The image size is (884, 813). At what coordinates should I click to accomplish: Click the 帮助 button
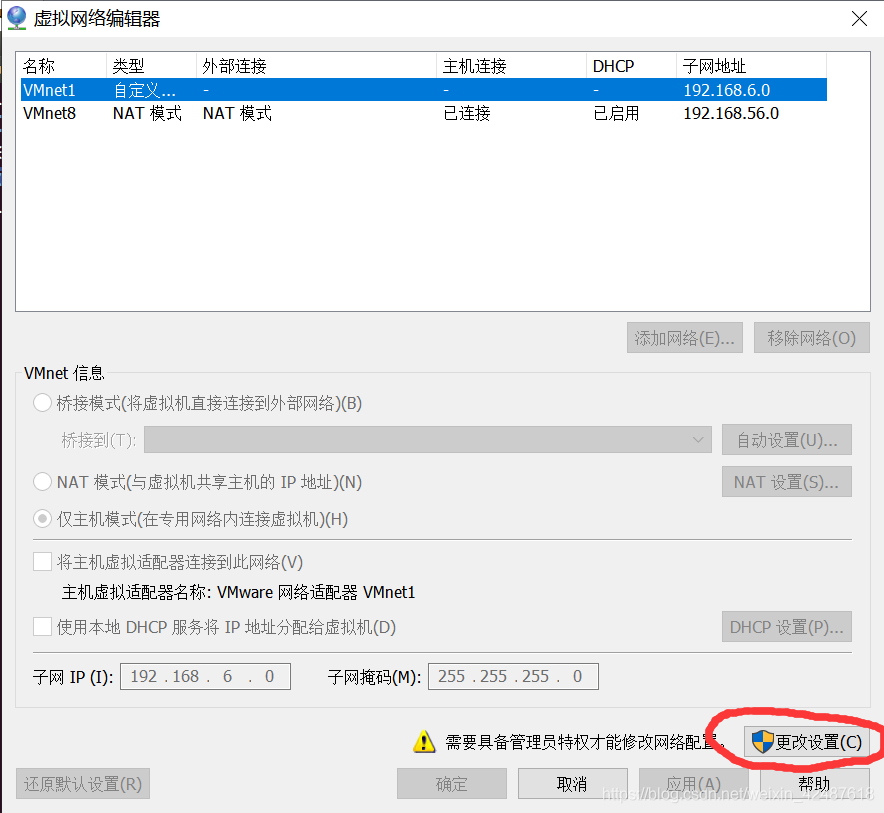pyautogui.click(x=815, y=784)
